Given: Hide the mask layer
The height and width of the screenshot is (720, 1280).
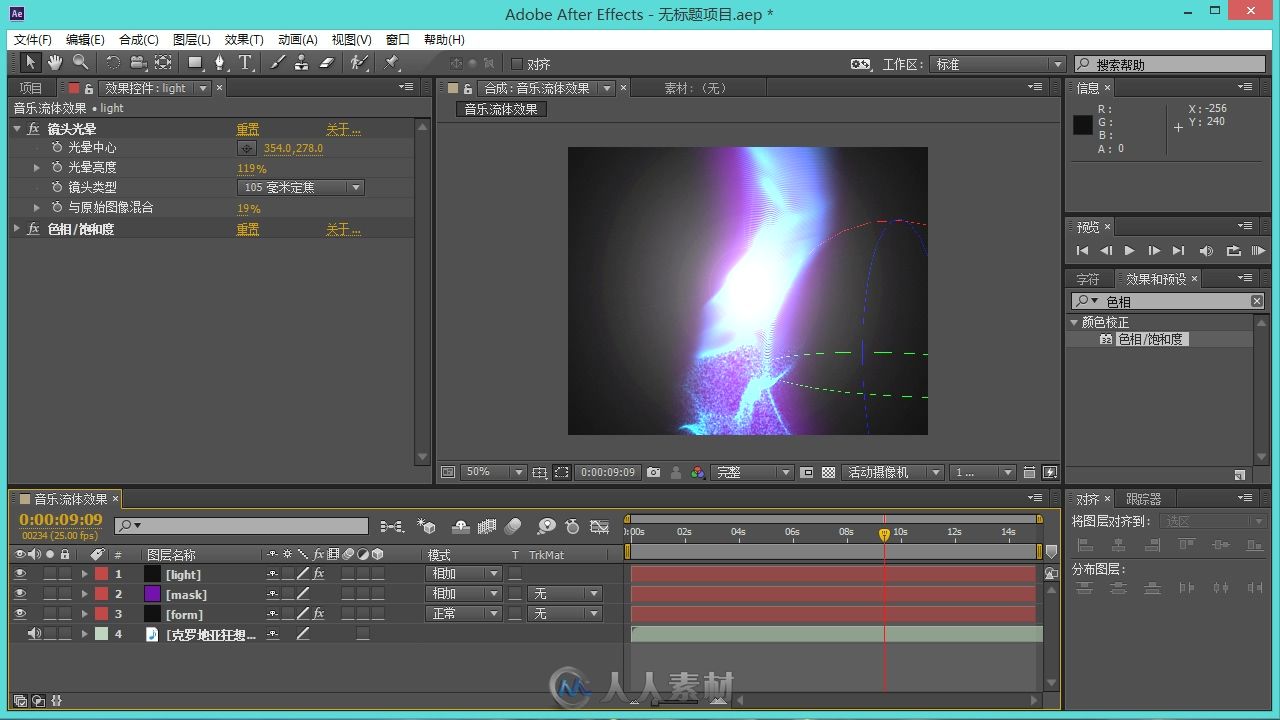Looking at the screenshot, I should tap(20, 594).
